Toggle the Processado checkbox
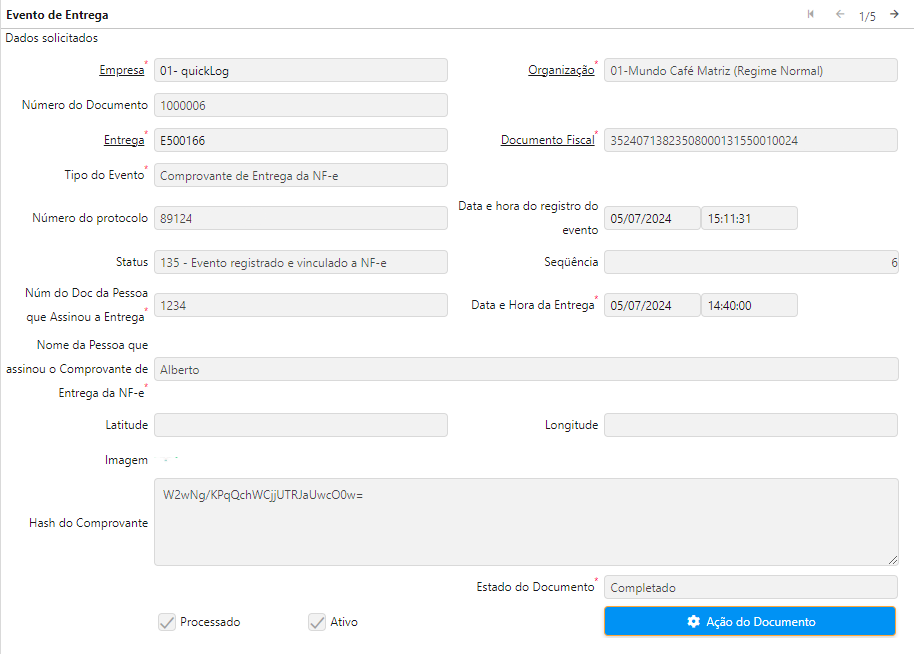 167,622
